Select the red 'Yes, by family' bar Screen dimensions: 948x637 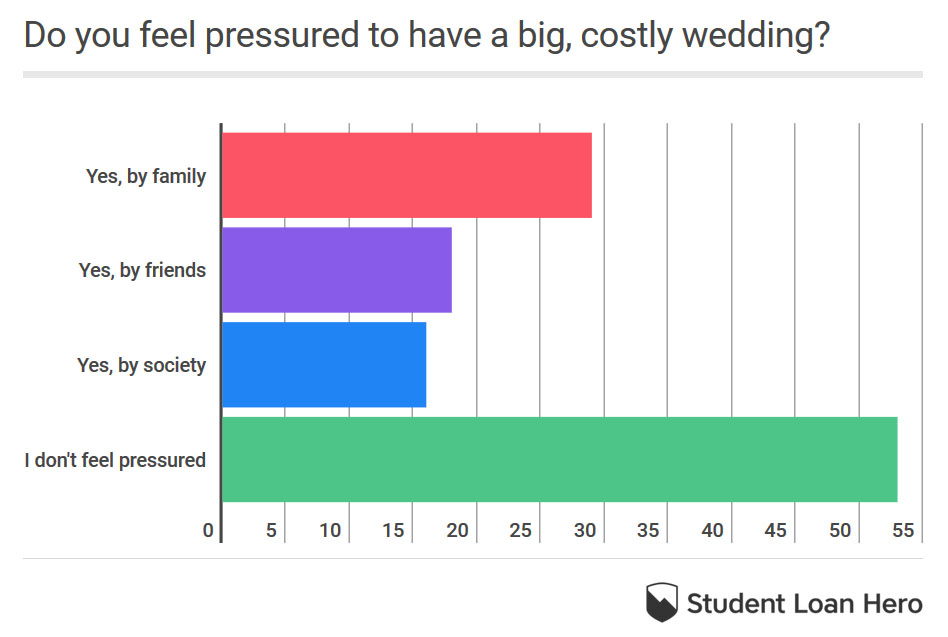tap(406, 175)
